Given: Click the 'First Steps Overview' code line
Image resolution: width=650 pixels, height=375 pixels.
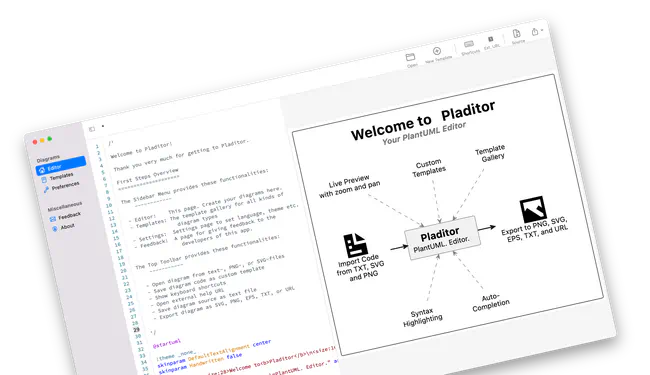Looking at the screenshot, I should 147,176.
